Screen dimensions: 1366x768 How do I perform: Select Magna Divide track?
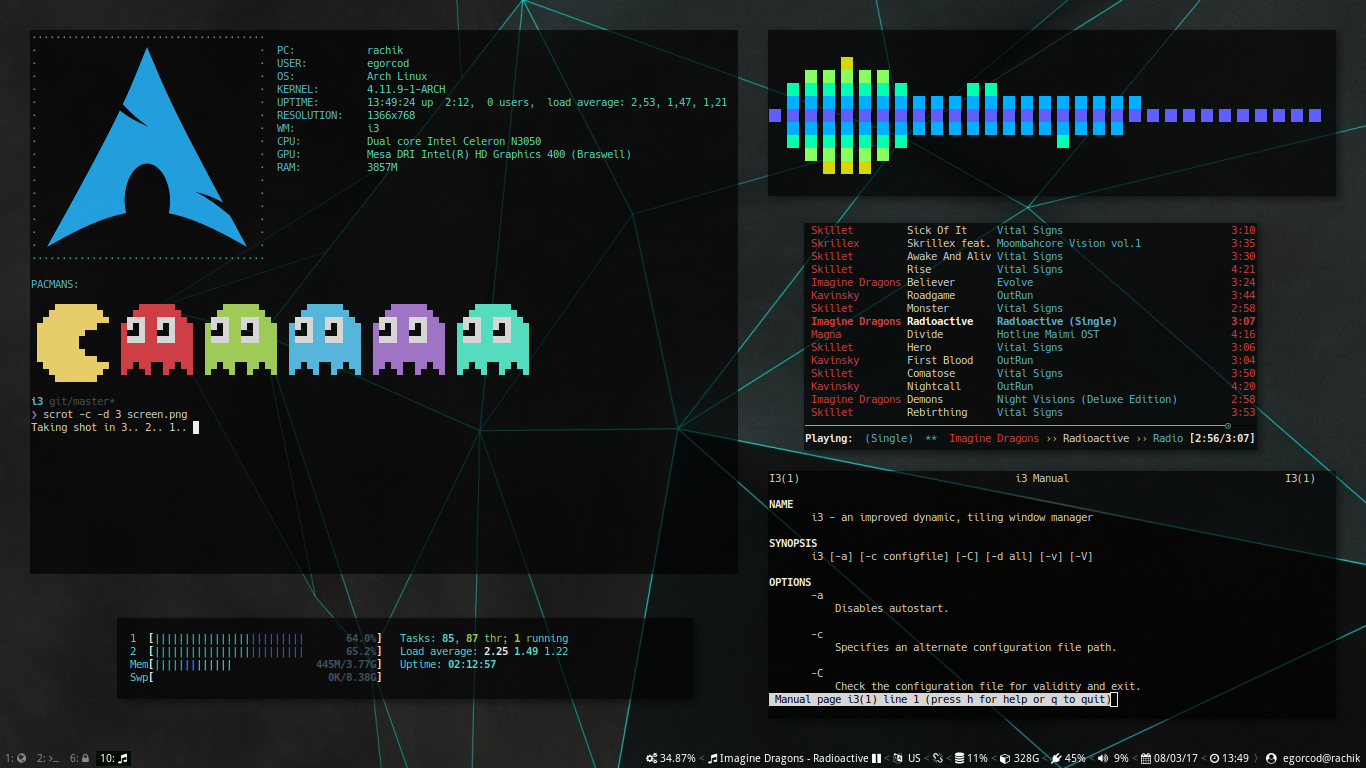point(1032,334)
